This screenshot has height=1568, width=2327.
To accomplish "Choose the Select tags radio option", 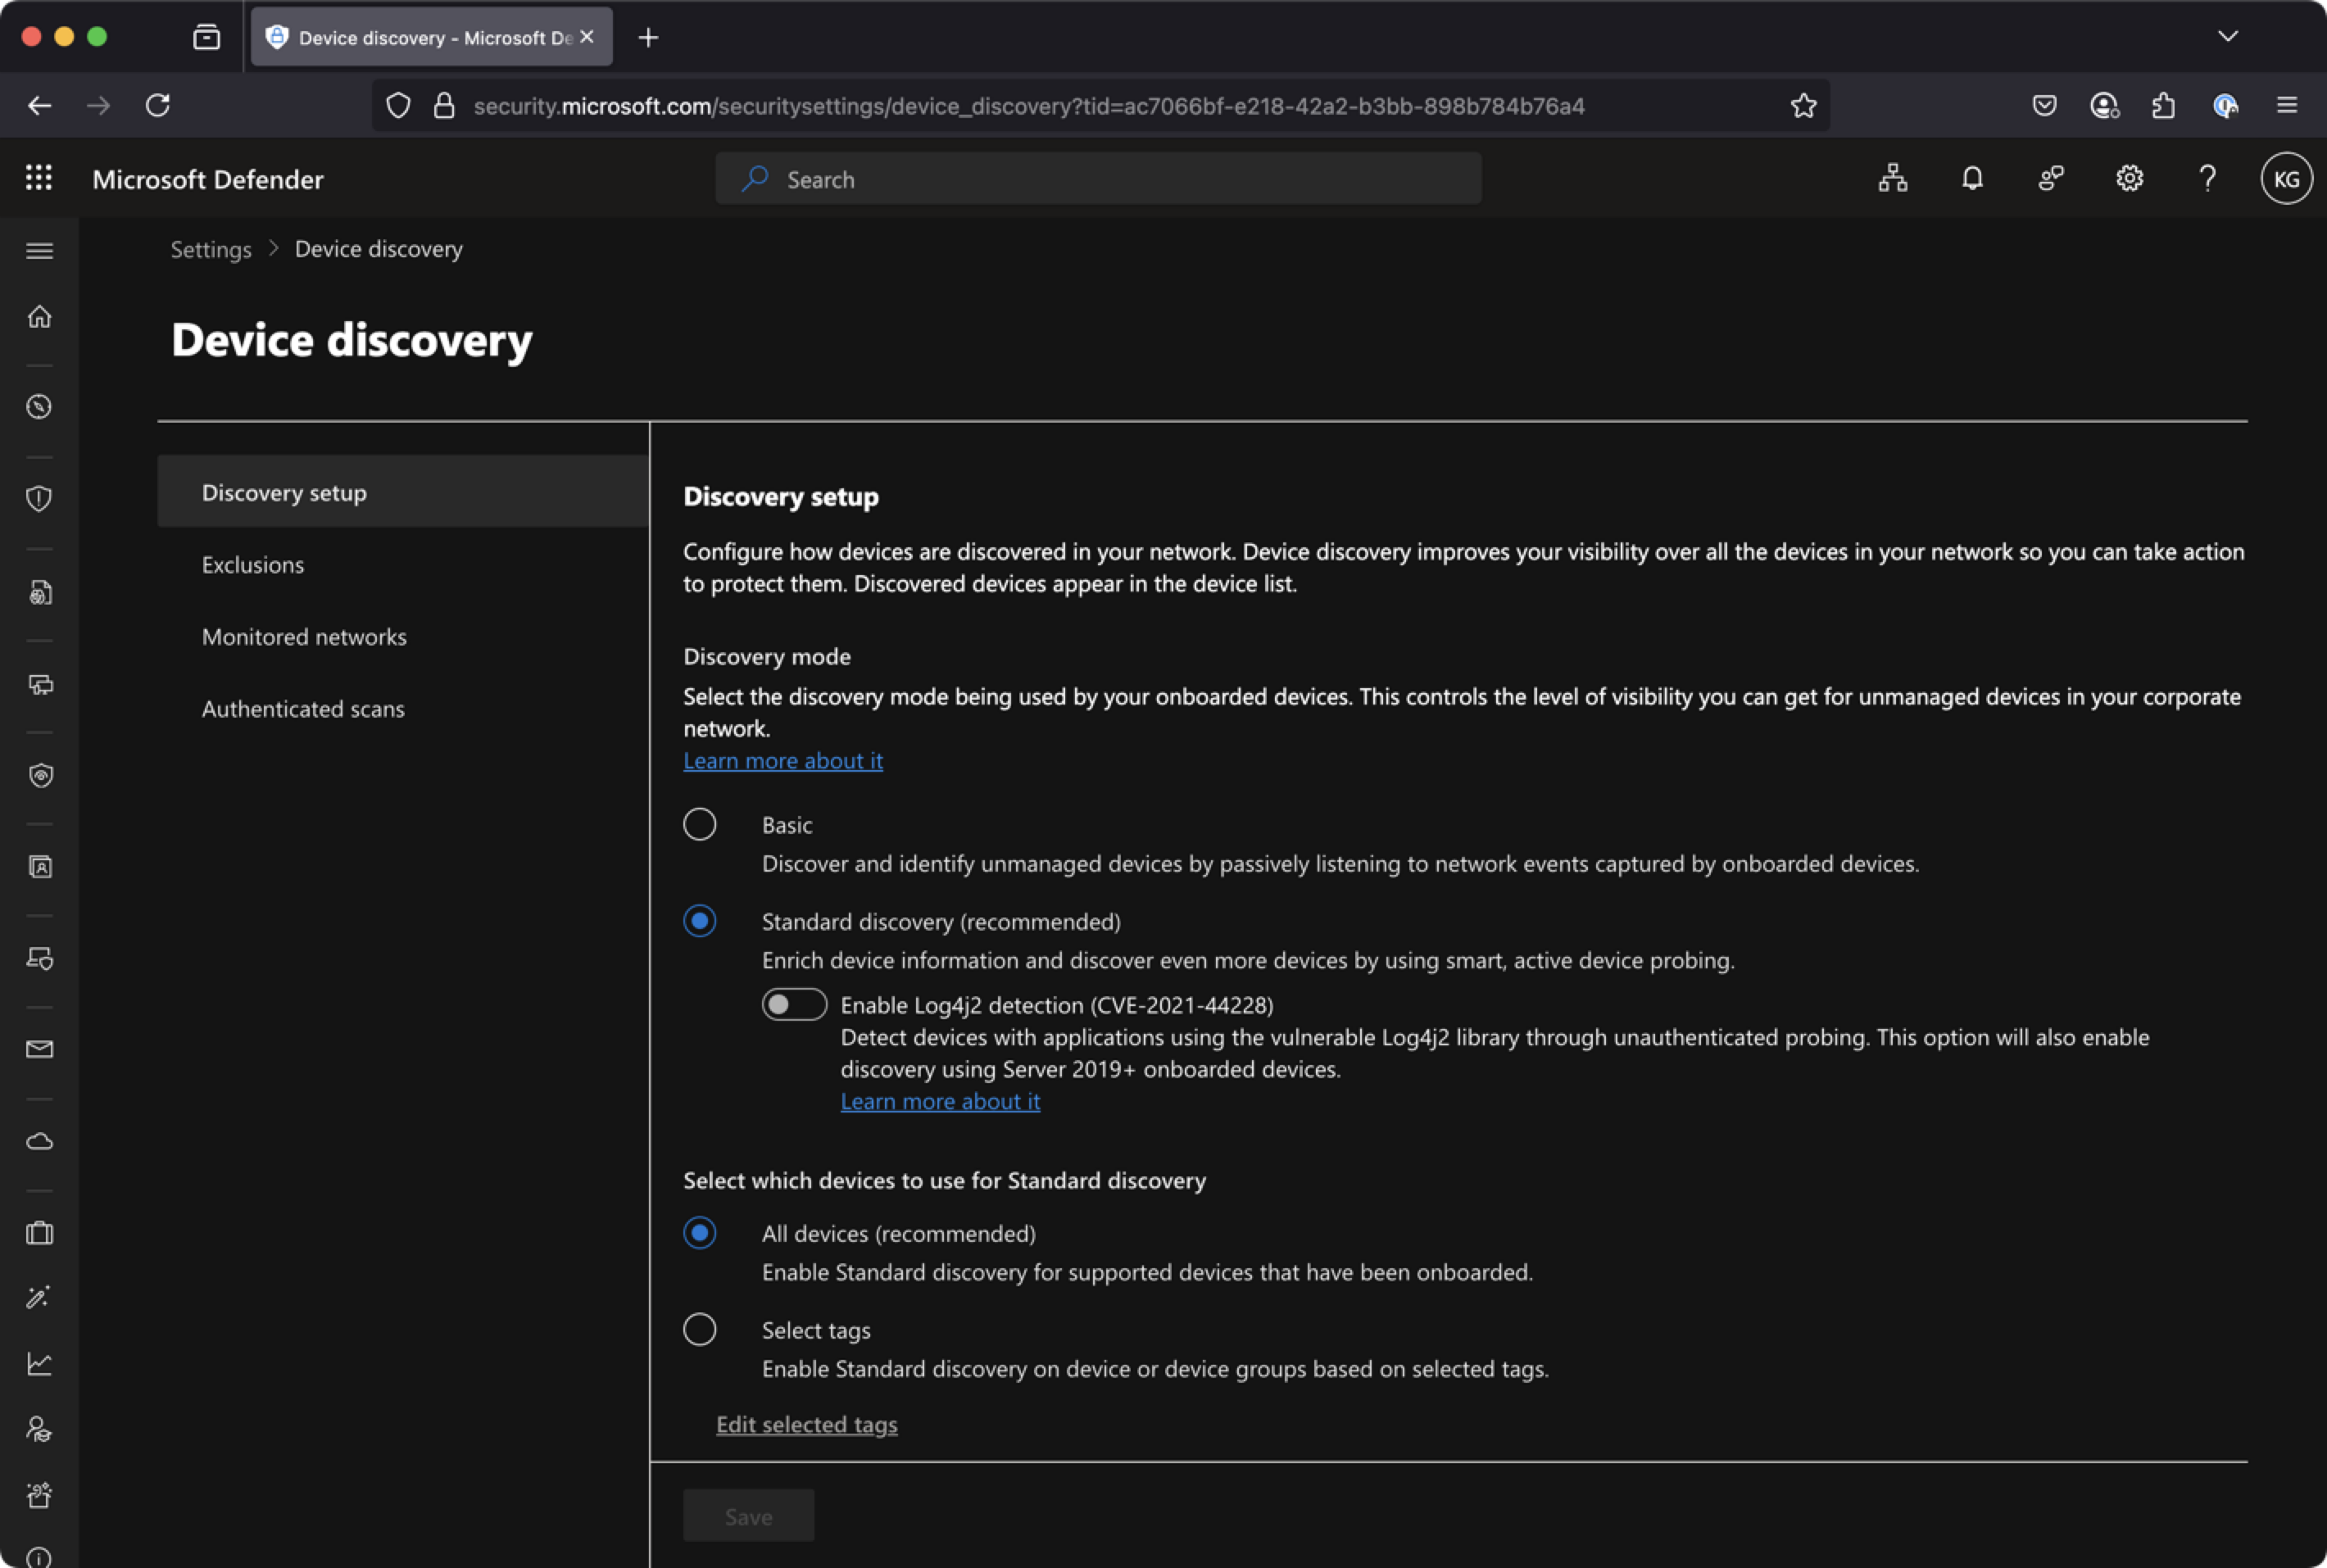I will pyautogui.click(x=699, y=1329).
